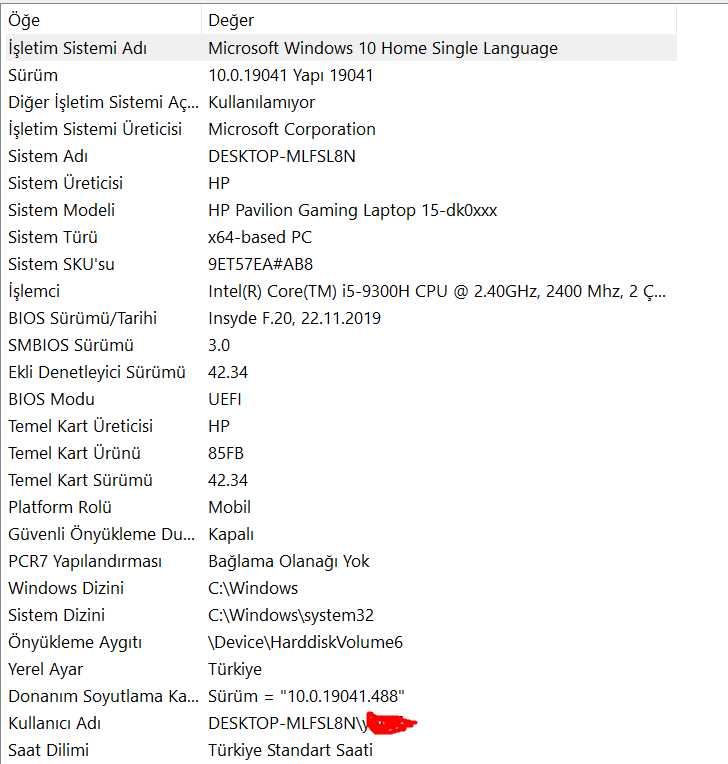The image size is (728, 764).
Task: Click the Temel Kart Ürünü row
Action: [x=74, y=453]
